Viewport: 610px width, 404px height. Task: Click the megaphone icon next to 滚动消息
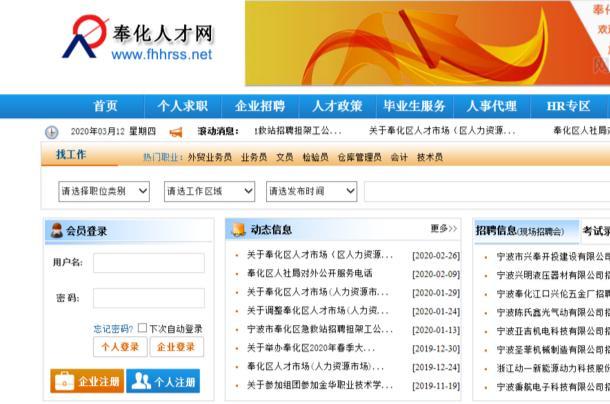coord(176,132)
